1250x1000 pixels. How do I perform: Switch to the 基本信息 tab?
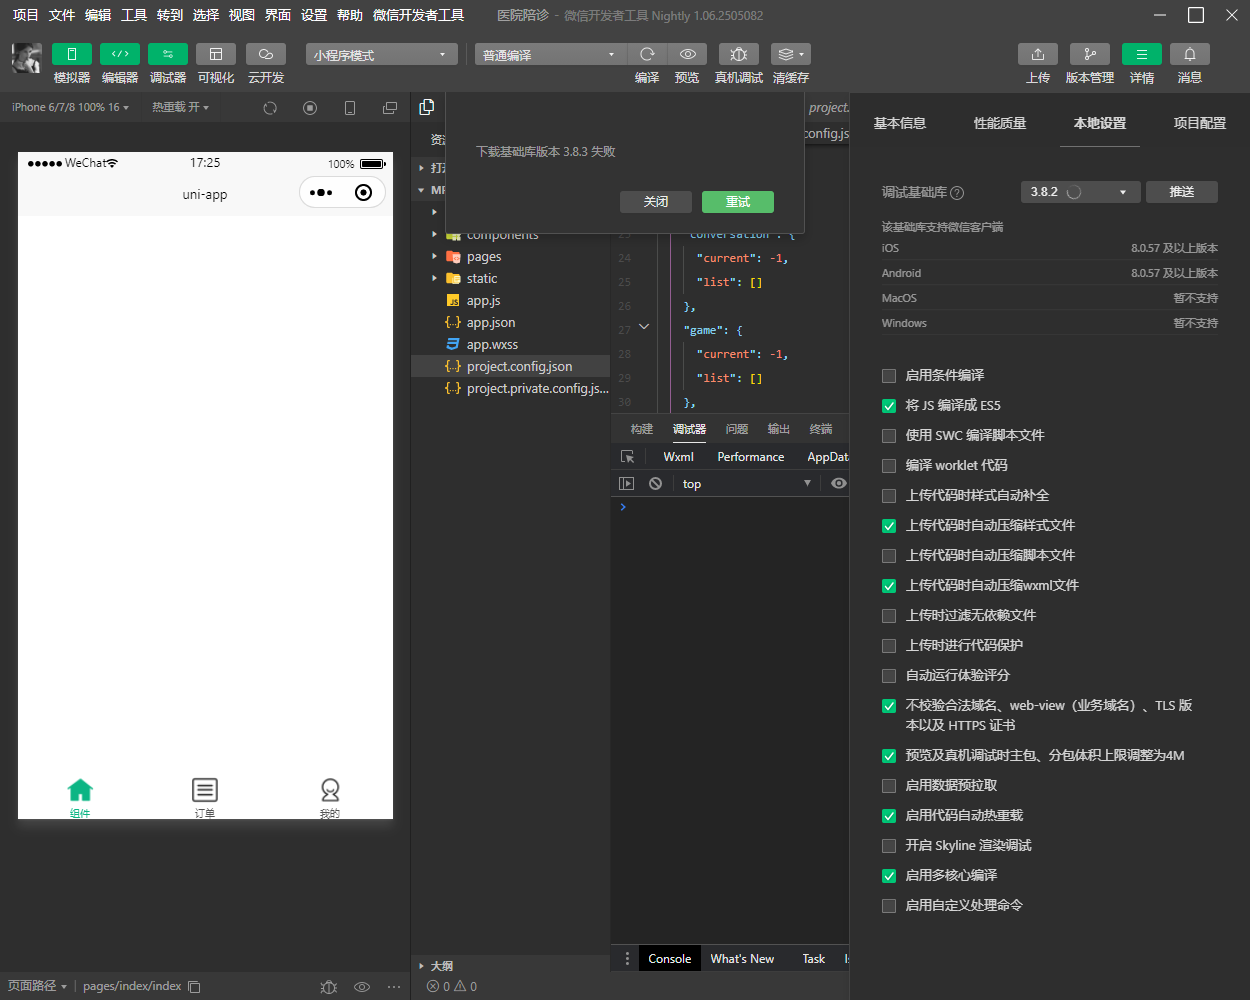coord(900,123)
